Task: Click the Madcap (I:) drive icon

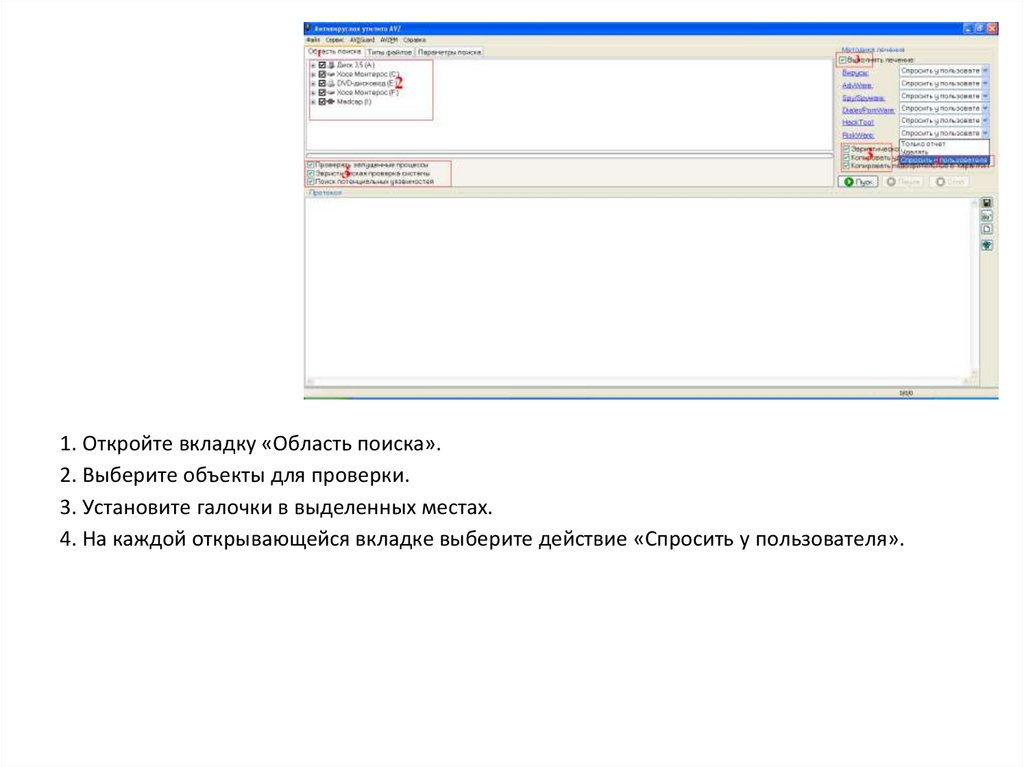Action: tap(331, 101)
